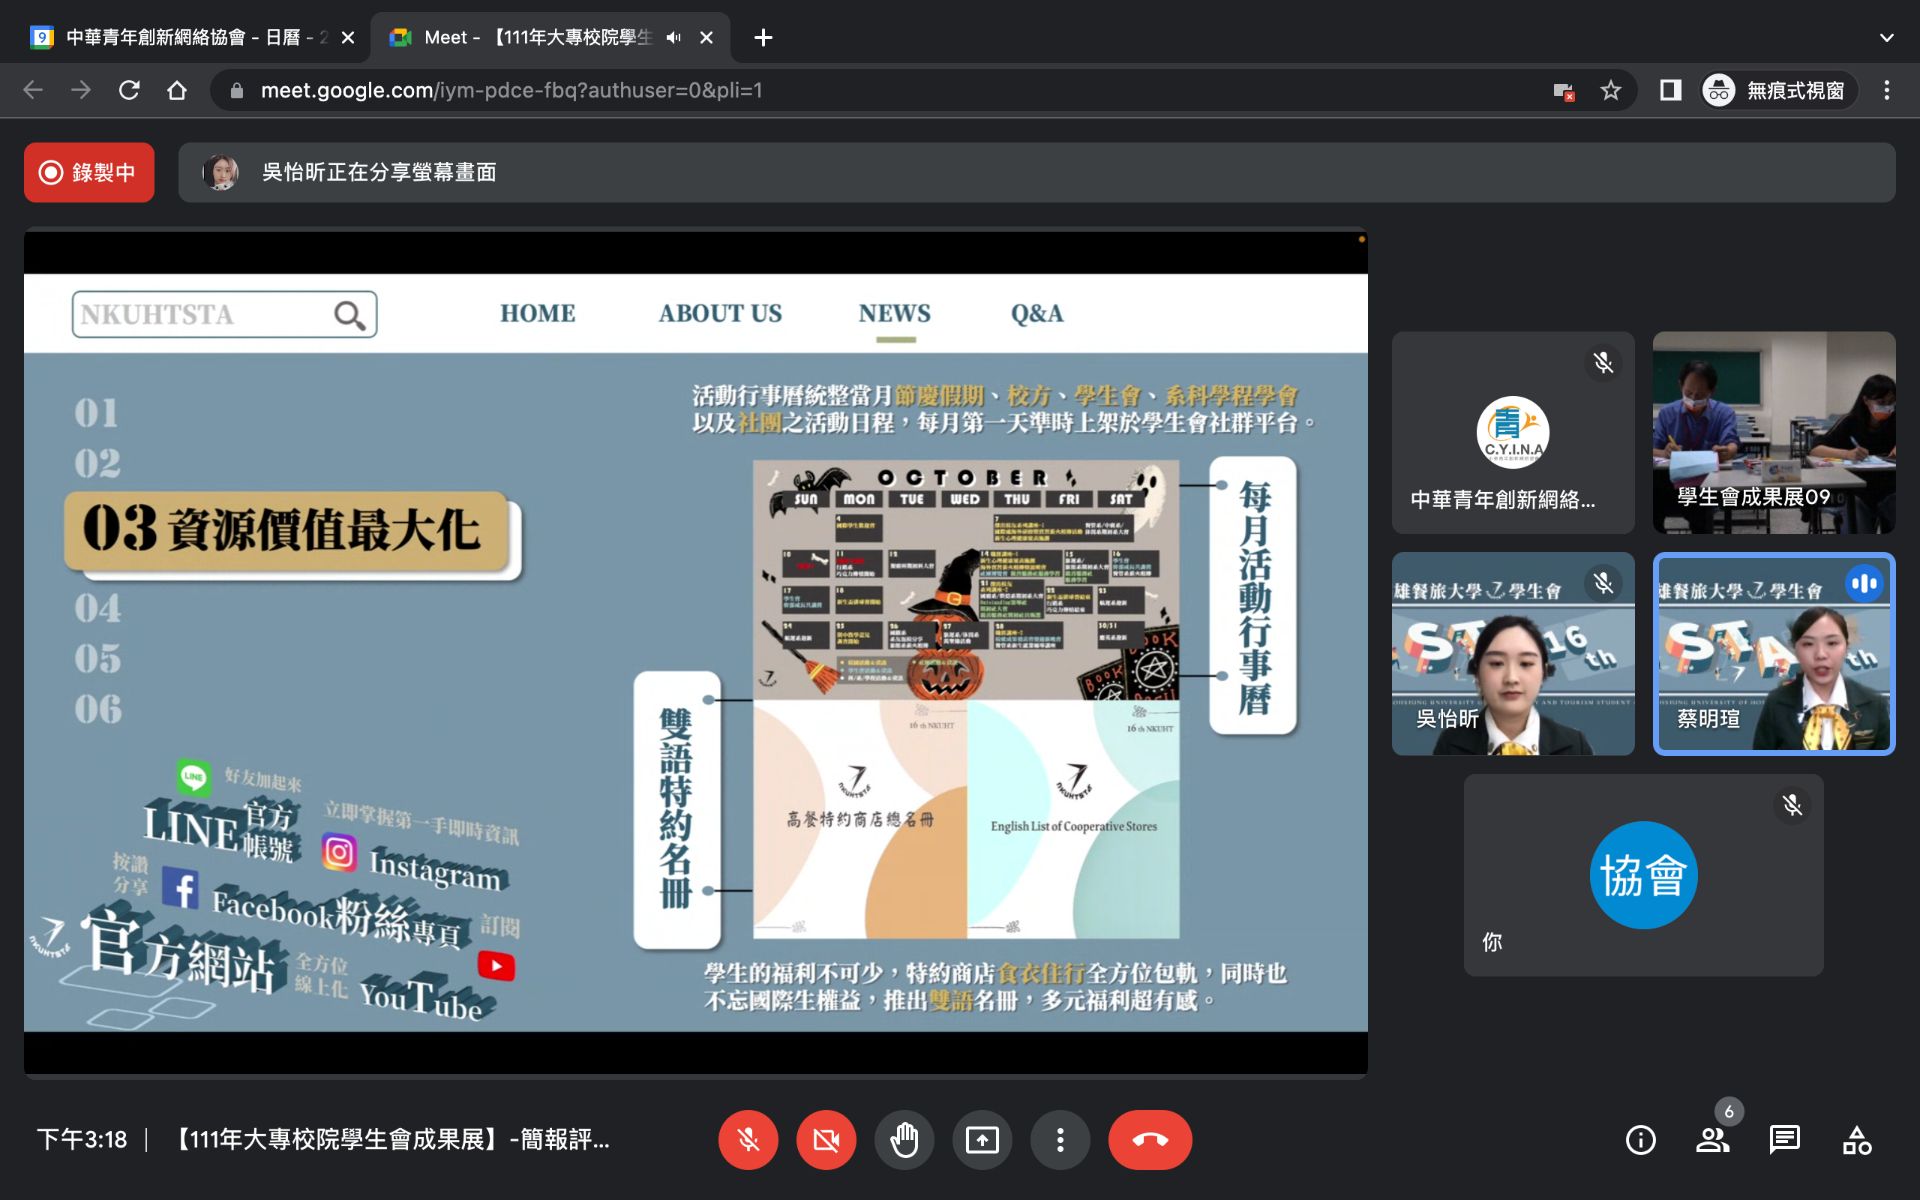
Task: Open meeting details info icon
Action: pos(1640,1140)
